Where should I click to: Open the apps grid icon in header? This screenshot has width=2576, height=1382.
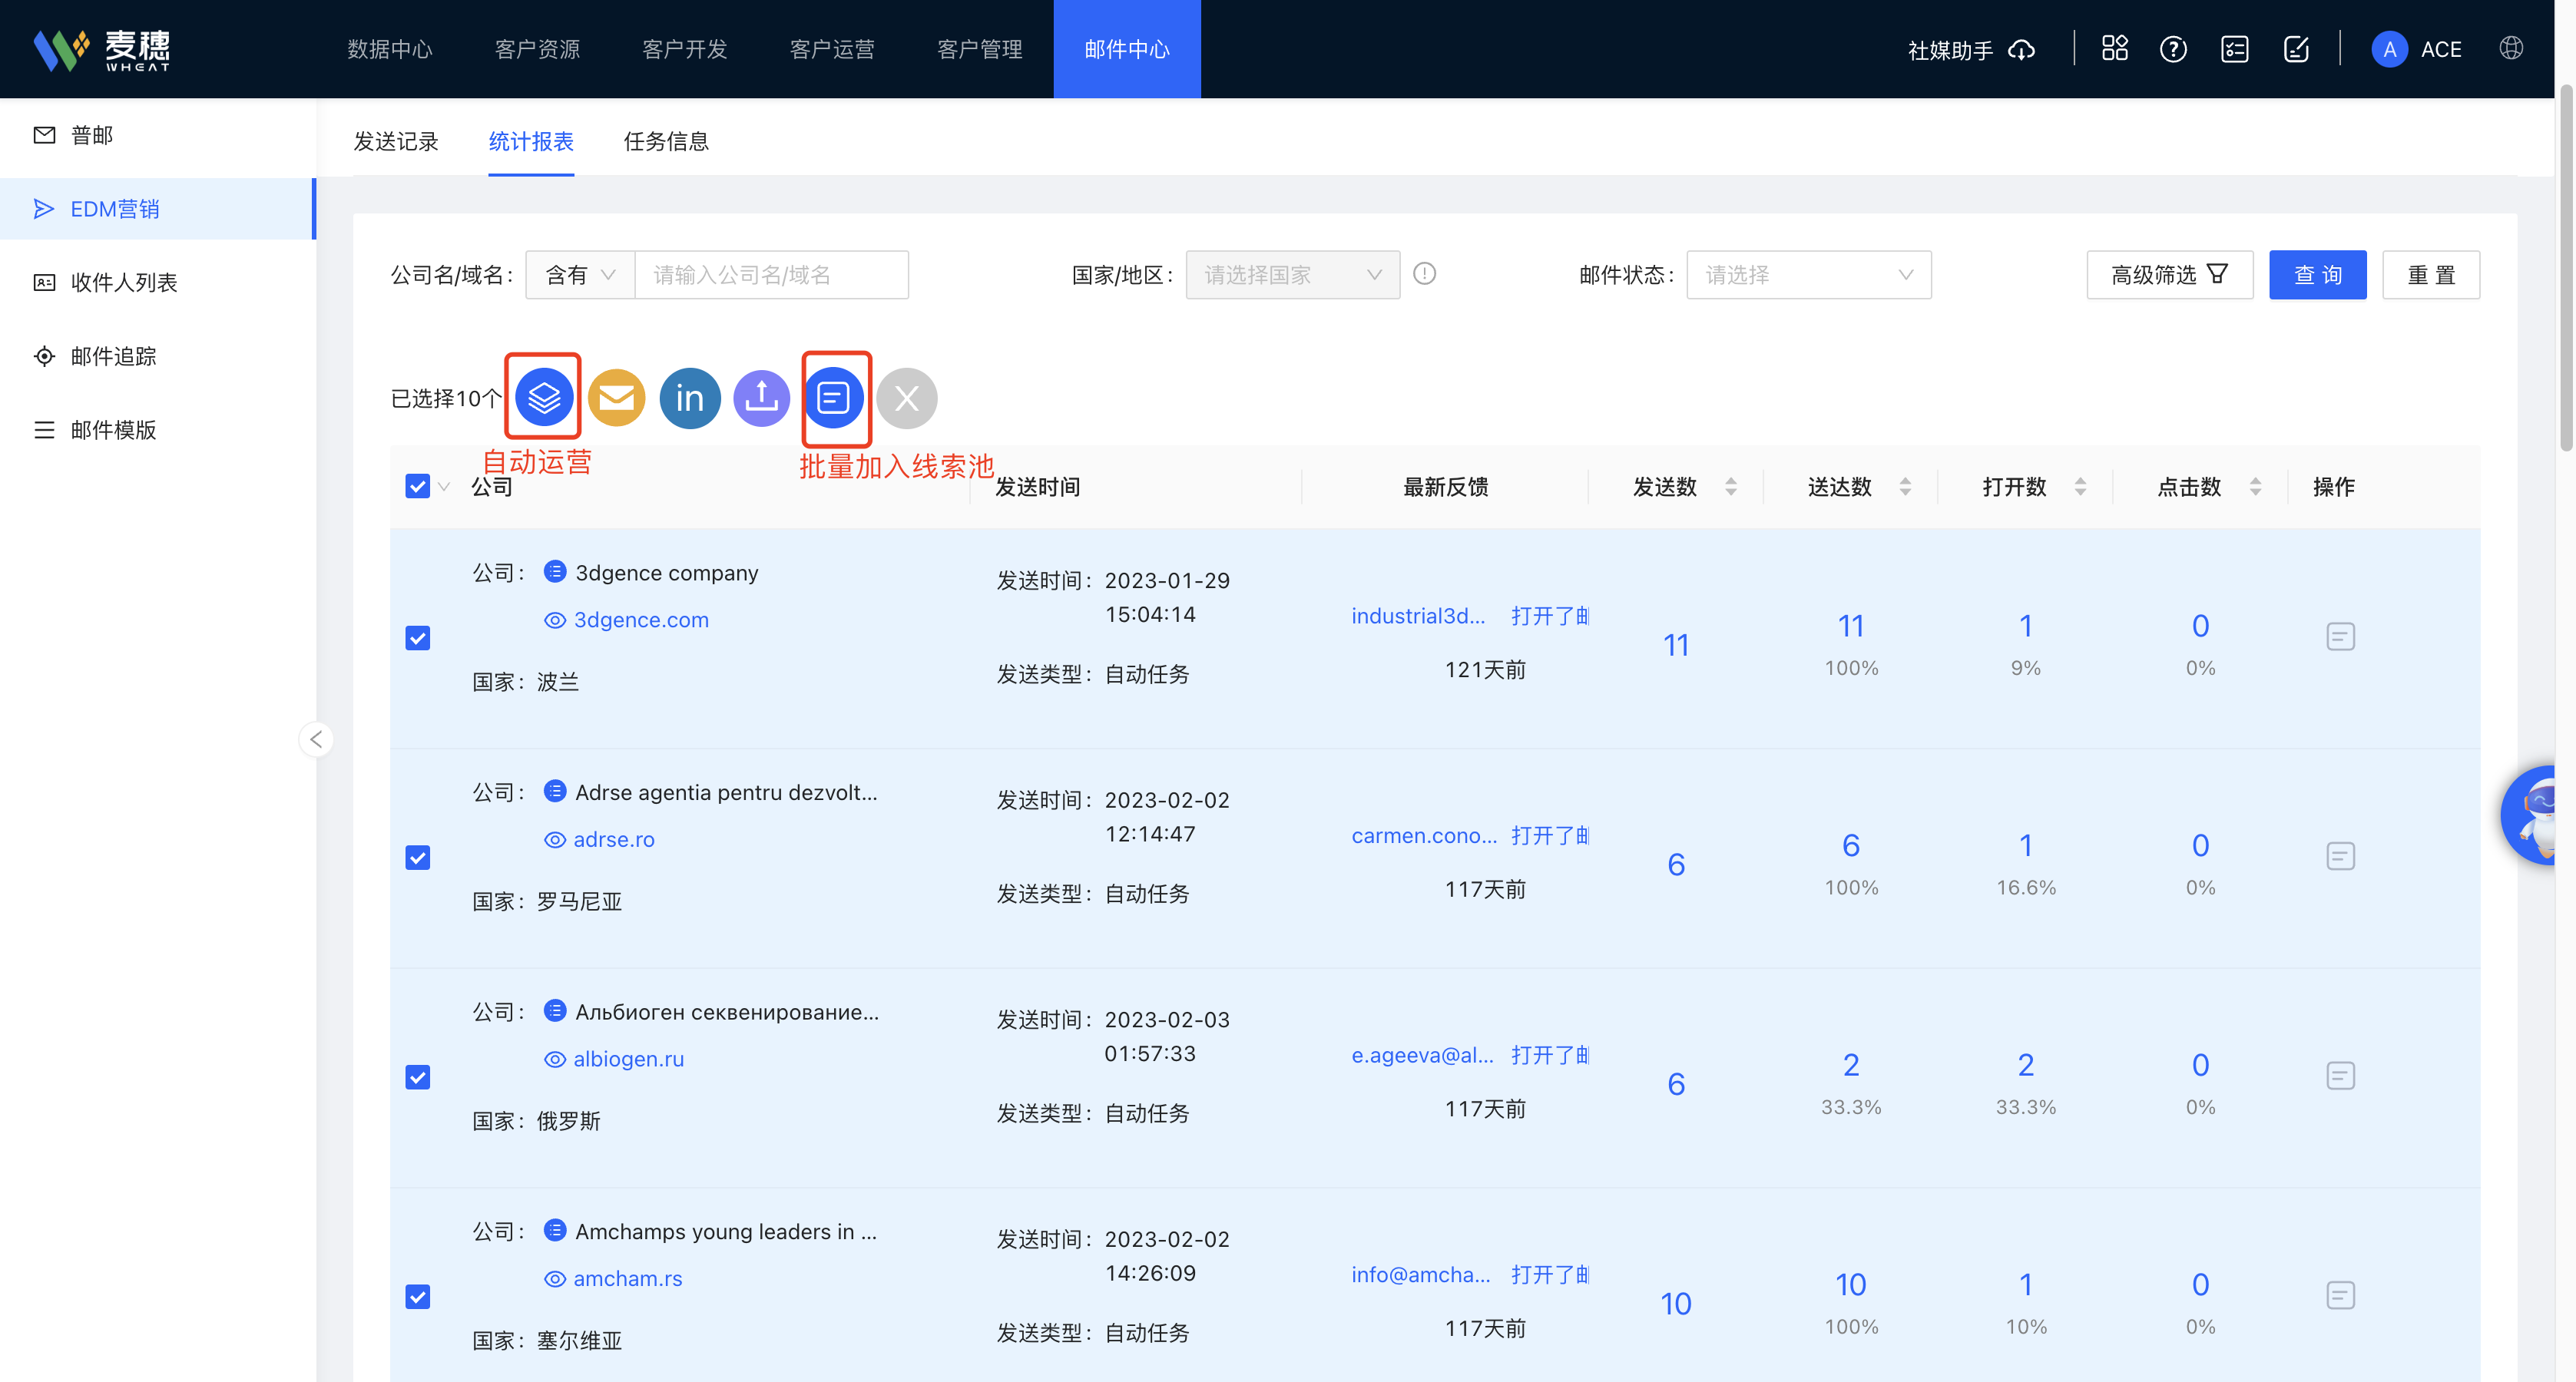click(x=2115, y=49)
